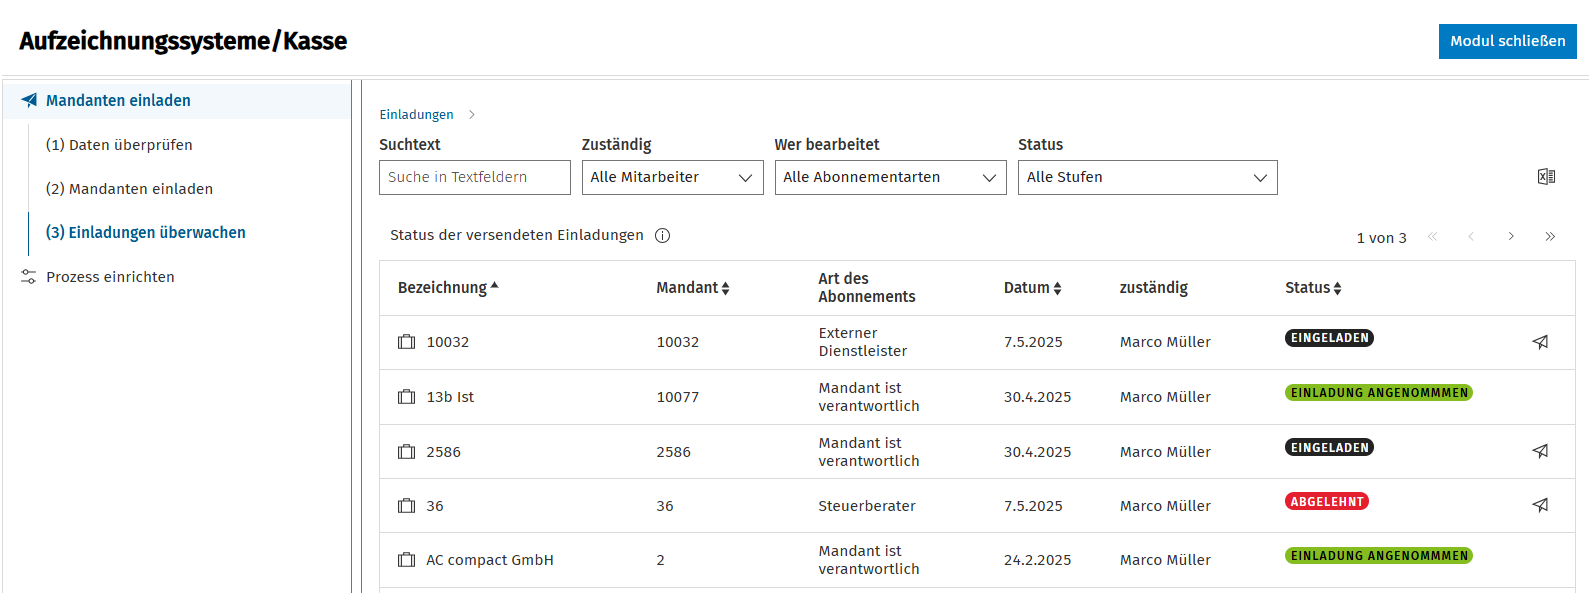The image size is (1589, 593).
Task: Click the Einladungen breadcrumb link
Action: click(x=416, y=115)
